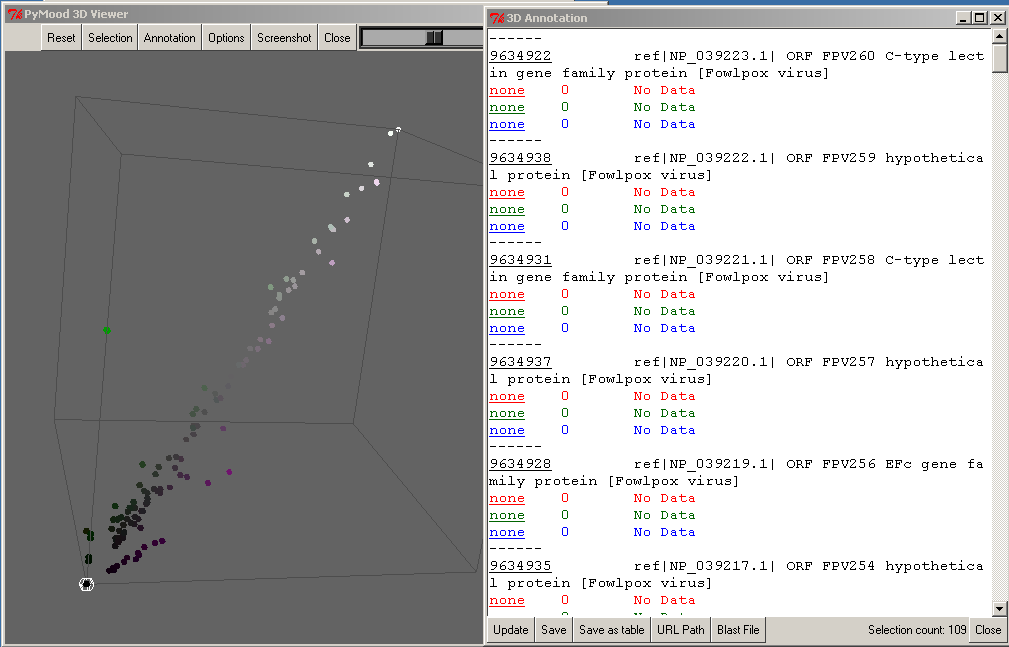Click blue 'none' link under 9634938

pos(507,226)
